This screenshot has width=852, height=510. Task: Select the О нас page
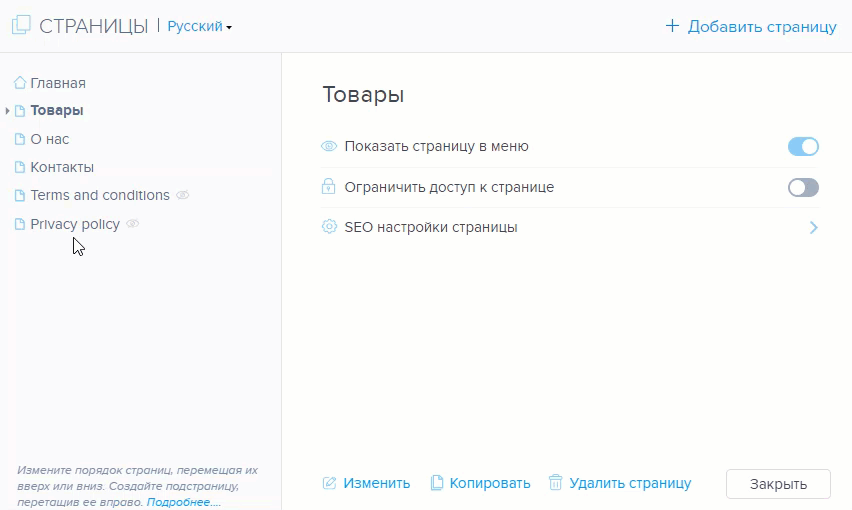pyautogui.click(x=49, y=139)
